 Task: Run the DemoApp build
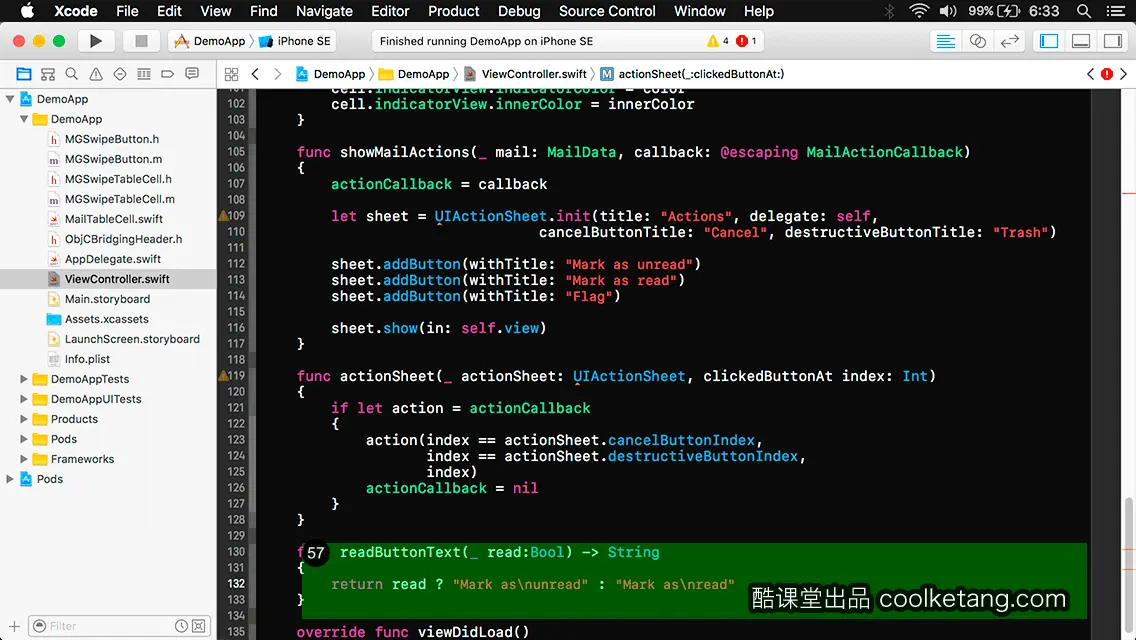coord(96,41)
